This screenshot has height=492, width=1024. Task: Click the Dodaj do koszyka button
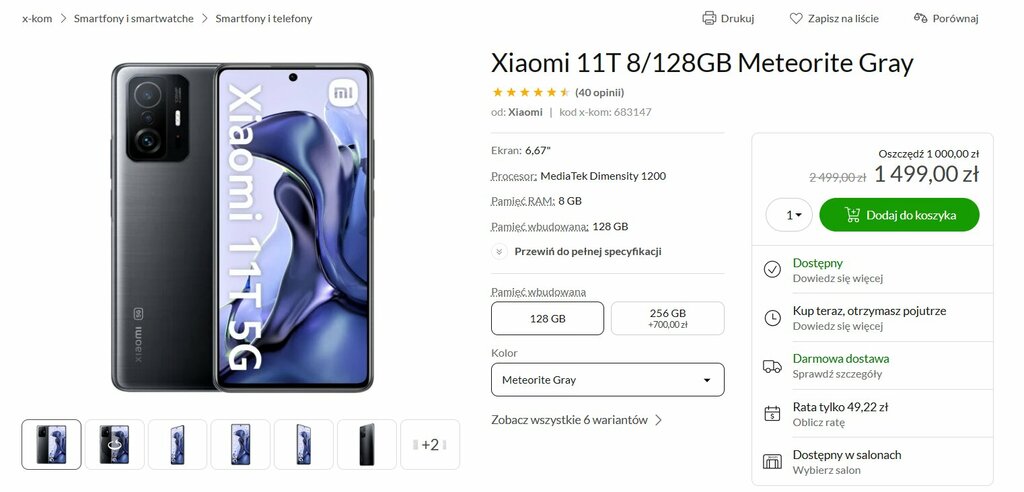click(x=899, y=215)
